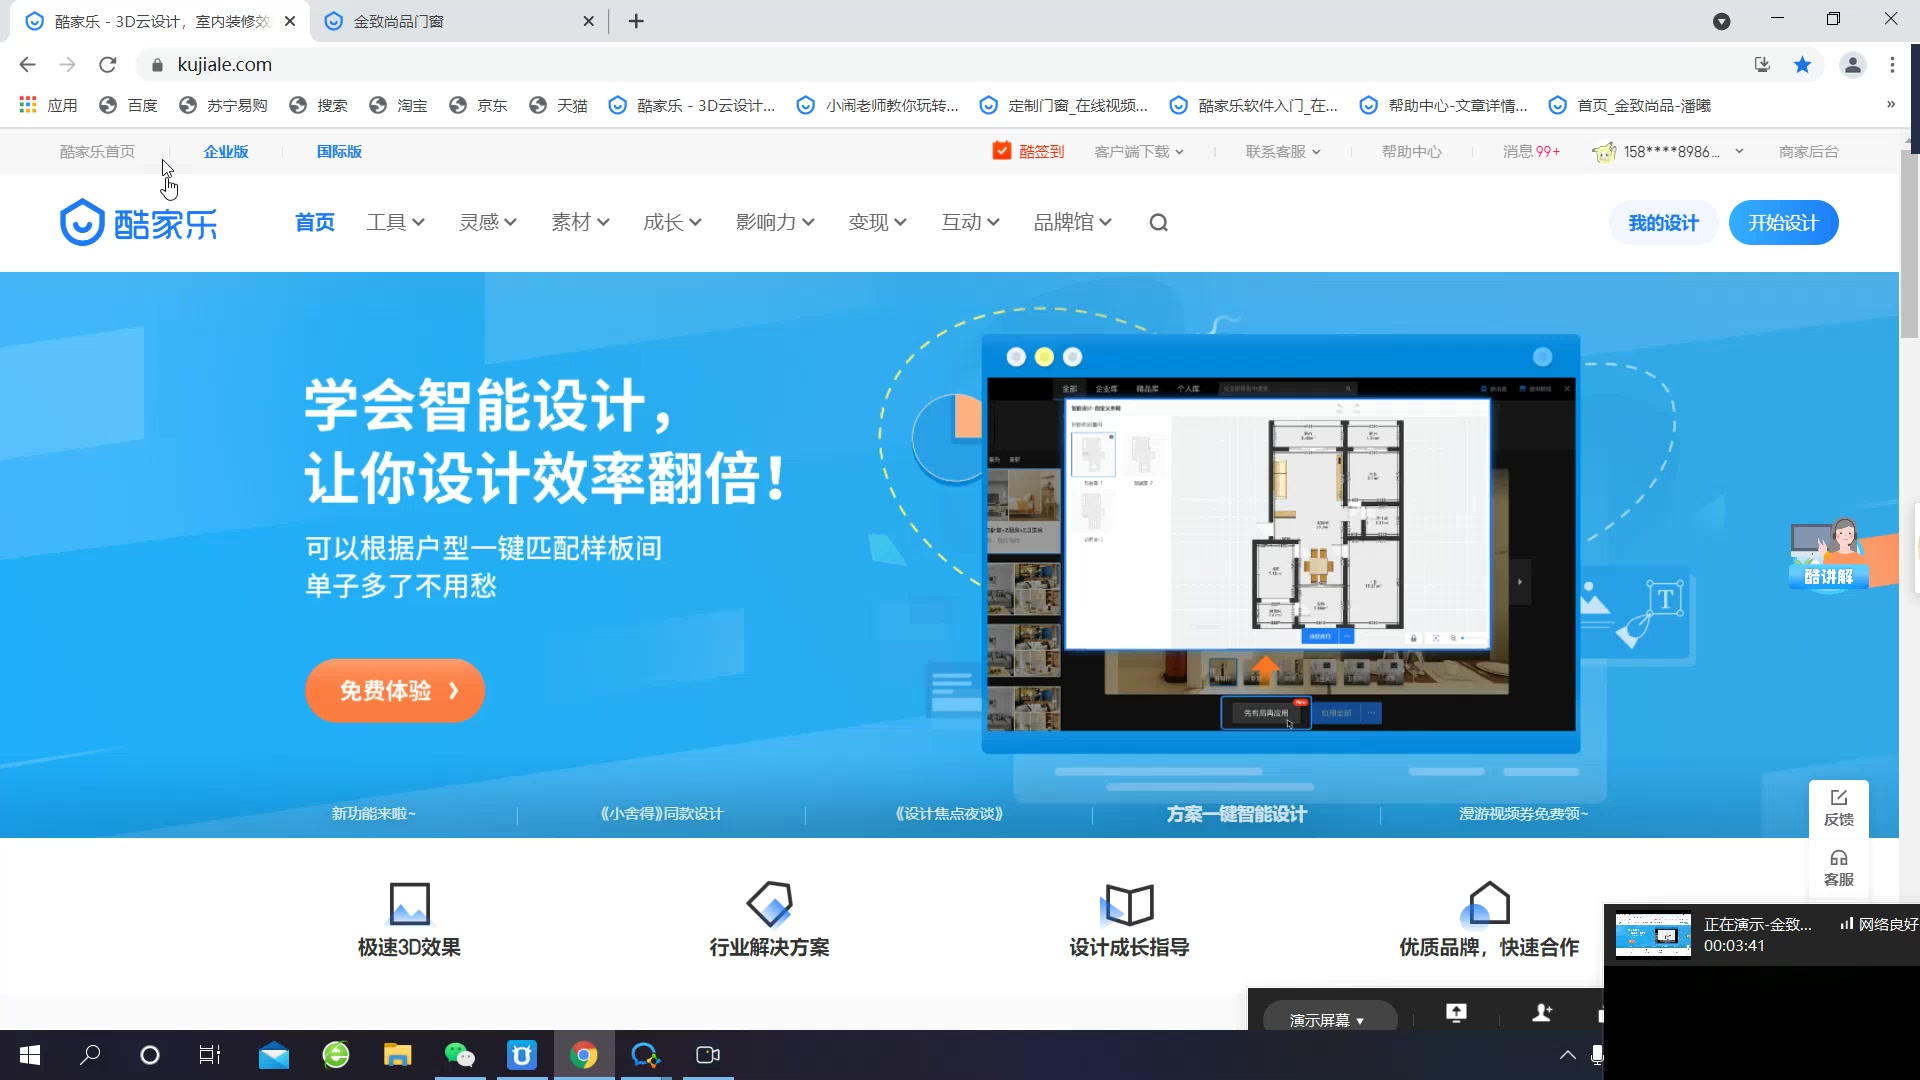Click the install app icon in address bar
The image size is (1920, 1080).
click(1762, 65)
